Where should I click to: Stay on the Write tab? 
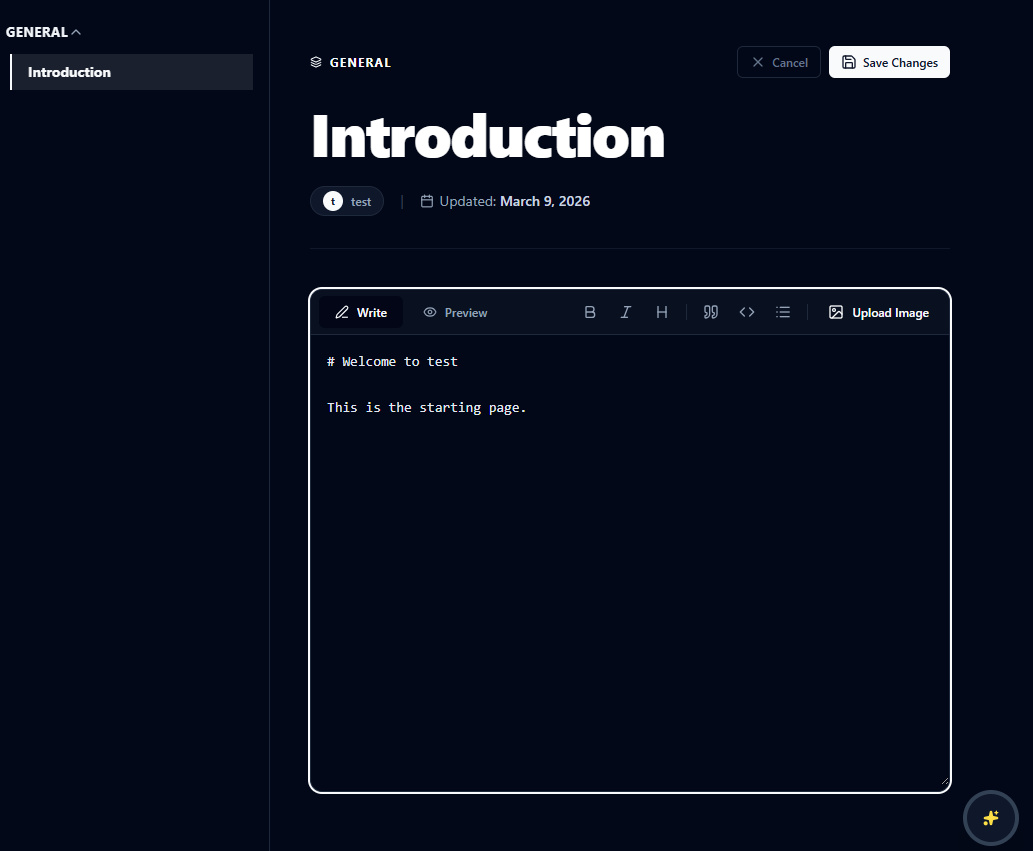point(361,312)
